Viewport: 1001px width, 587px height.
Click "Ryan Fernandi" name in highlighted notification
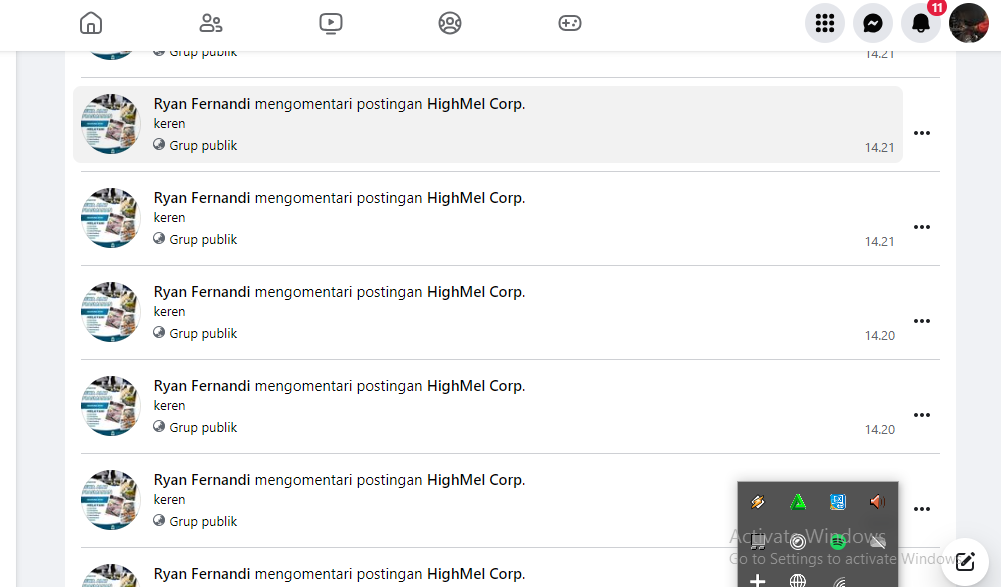pos(202,104)
